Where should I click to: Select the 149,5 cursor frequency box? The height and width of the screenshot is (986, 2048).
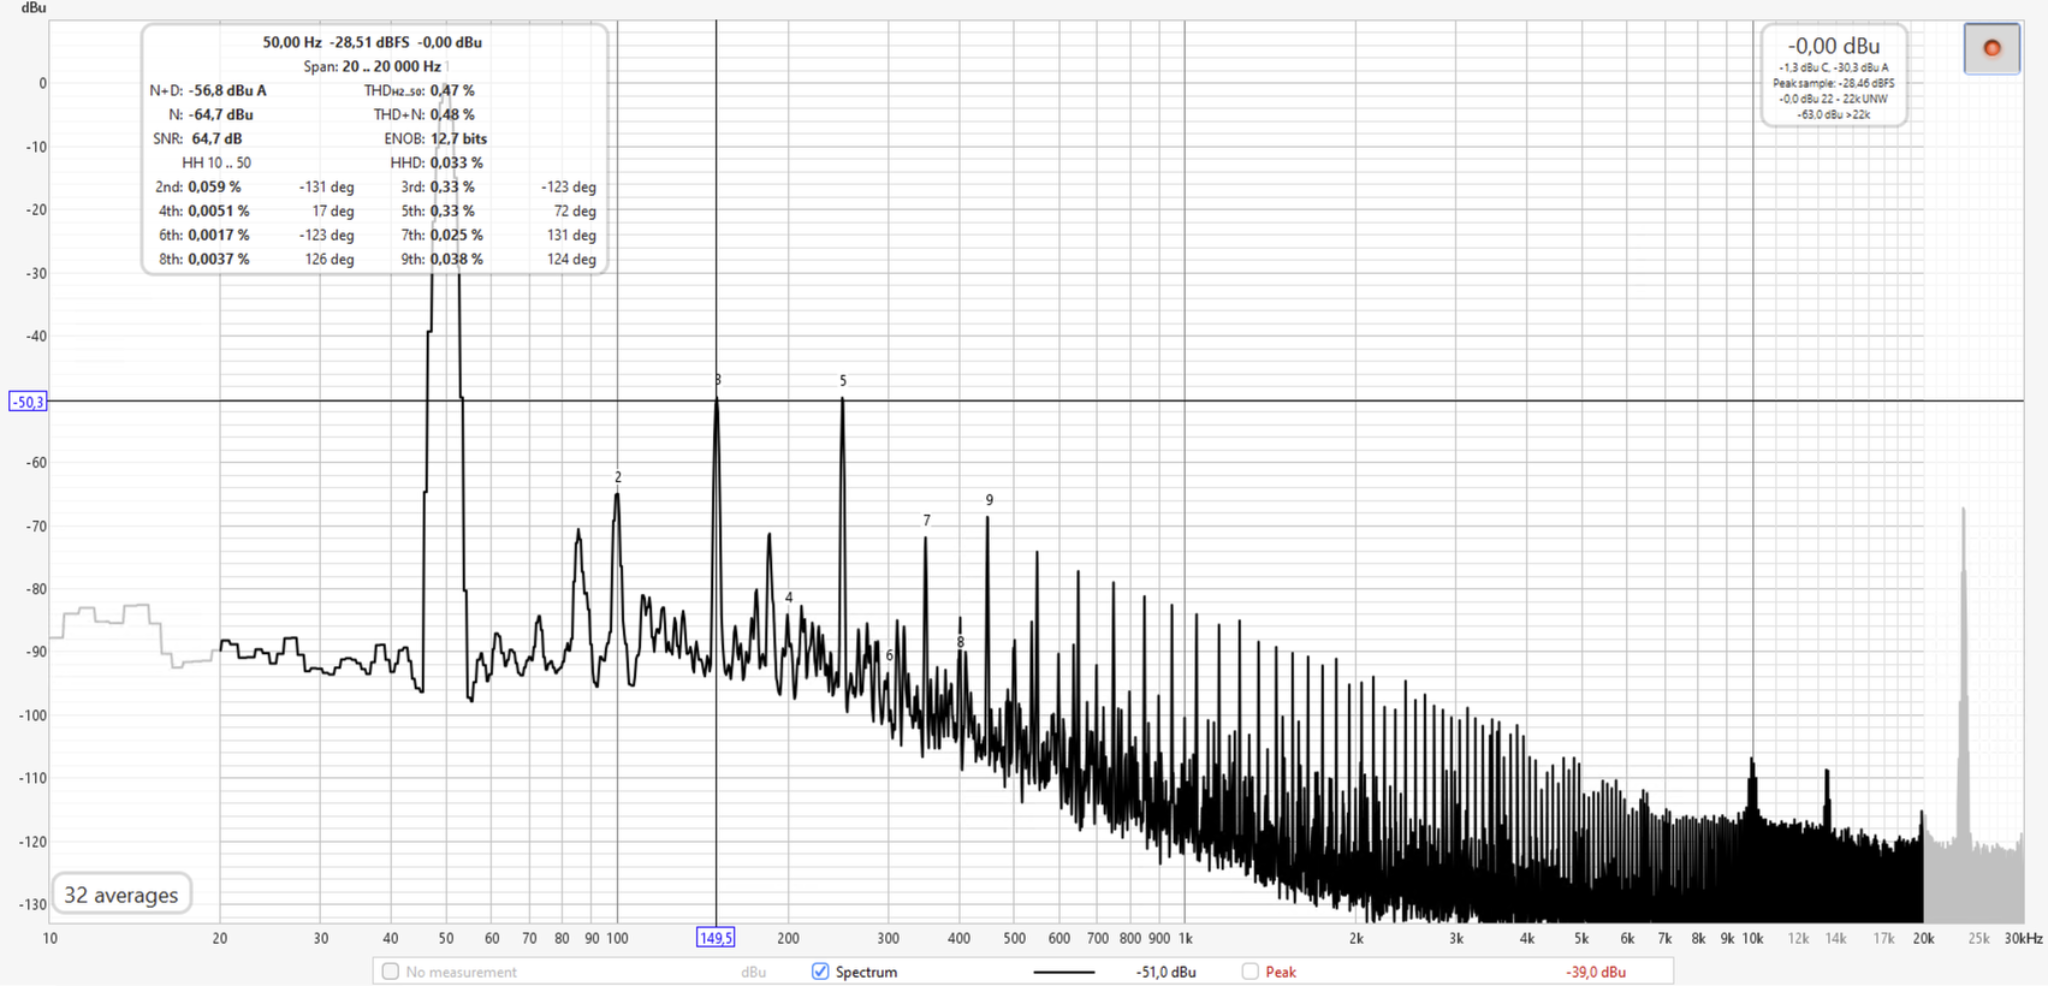click(716, 937)
